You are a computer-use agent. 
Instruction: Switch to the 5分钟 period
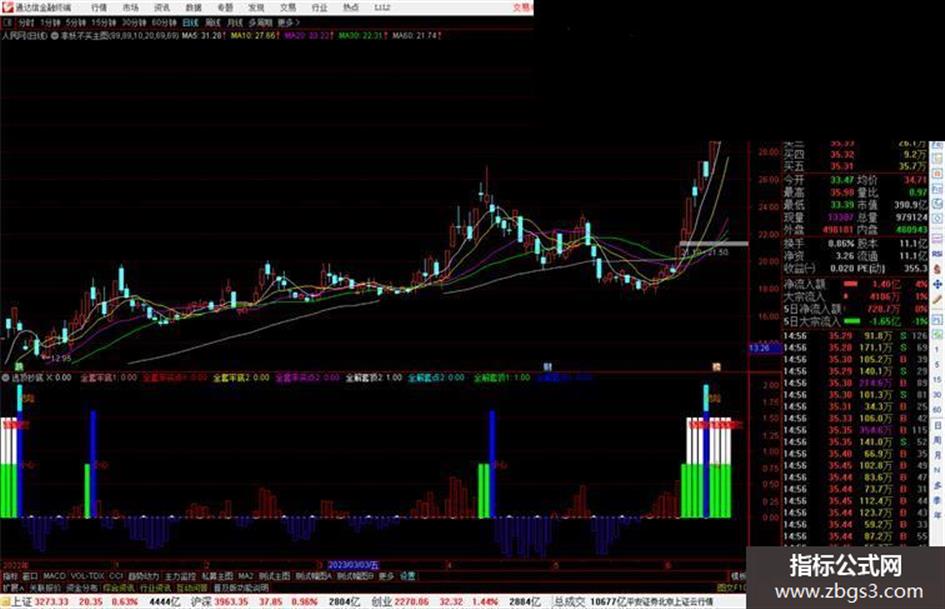pos(76,23)
